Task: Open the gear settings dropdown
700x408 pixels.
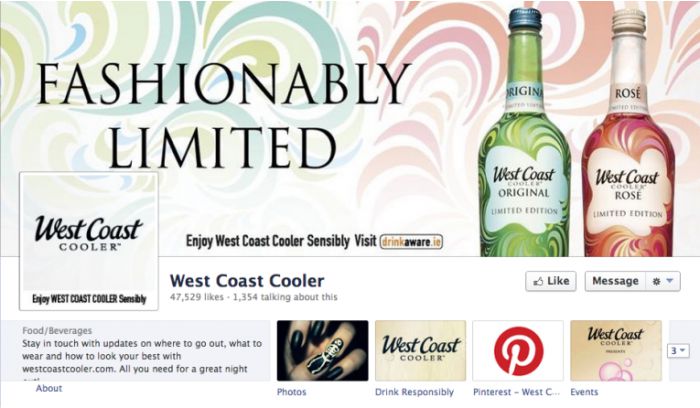Action: (663, 281)
